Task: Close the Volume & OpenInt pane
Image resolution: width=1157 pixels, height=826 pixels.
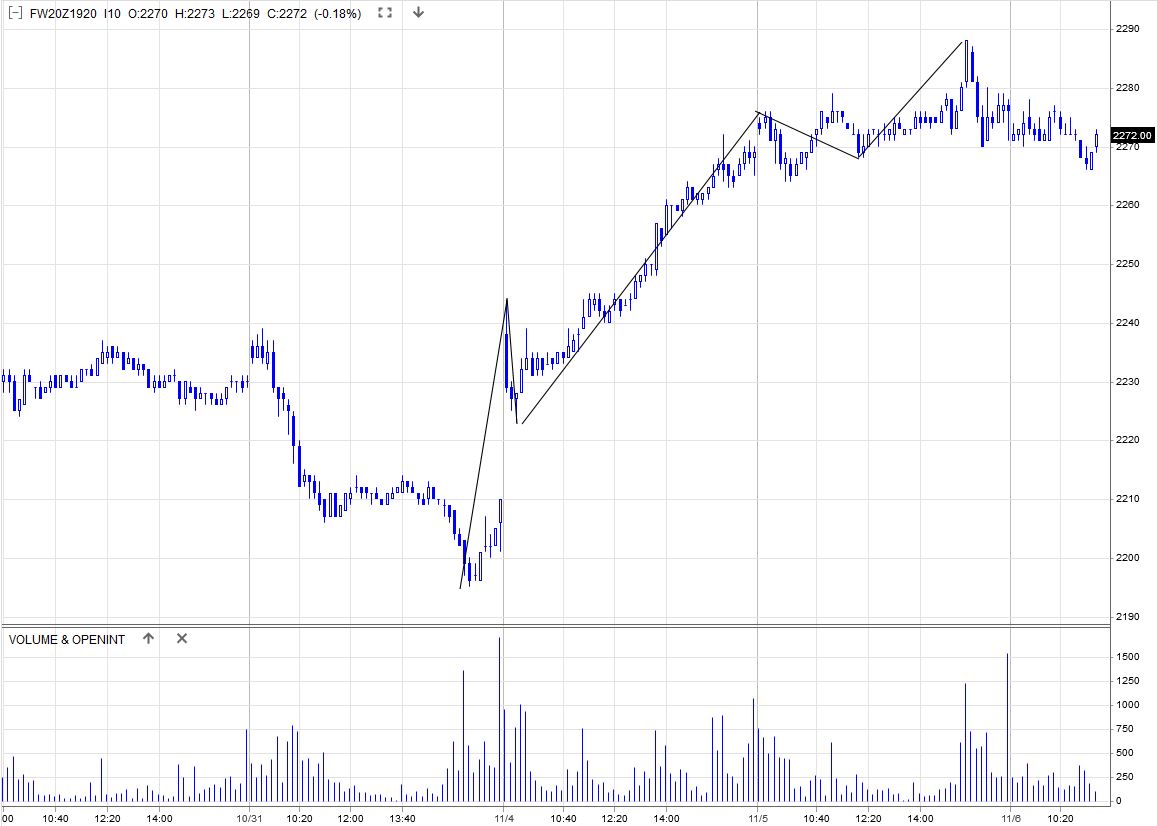Action: pos(182,639)
